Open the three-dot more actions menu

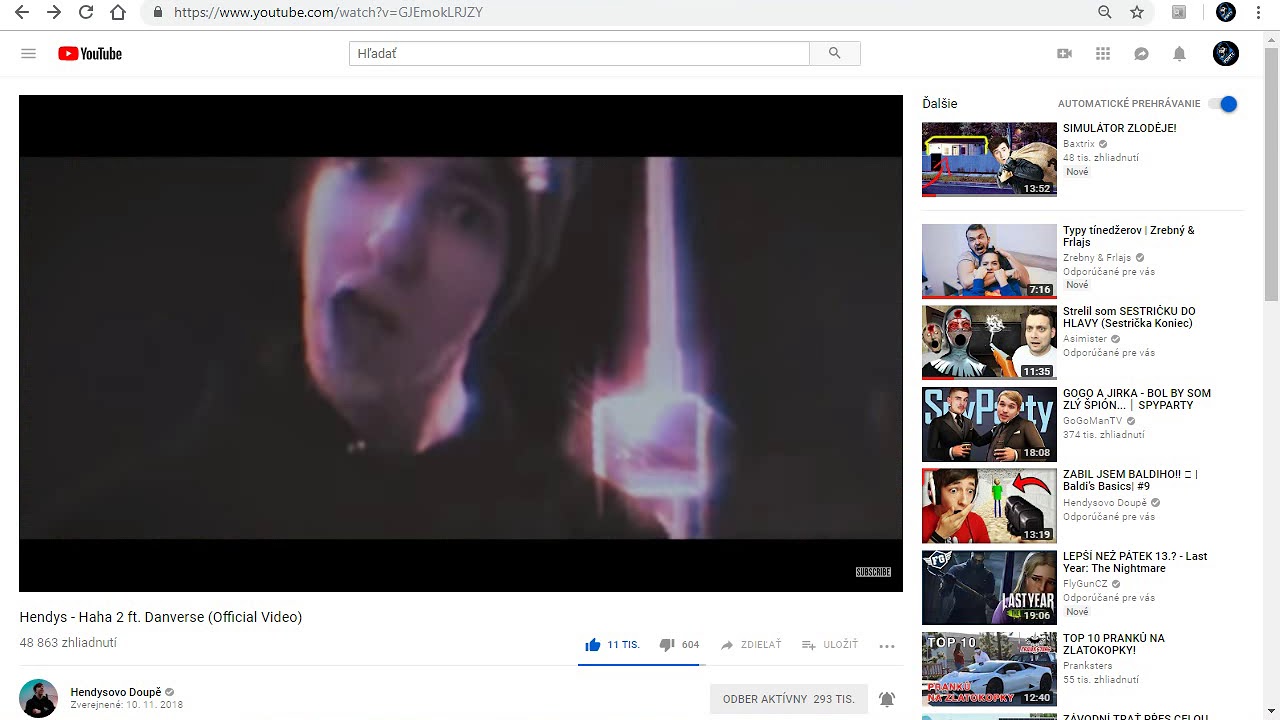(x=887, y=646)
